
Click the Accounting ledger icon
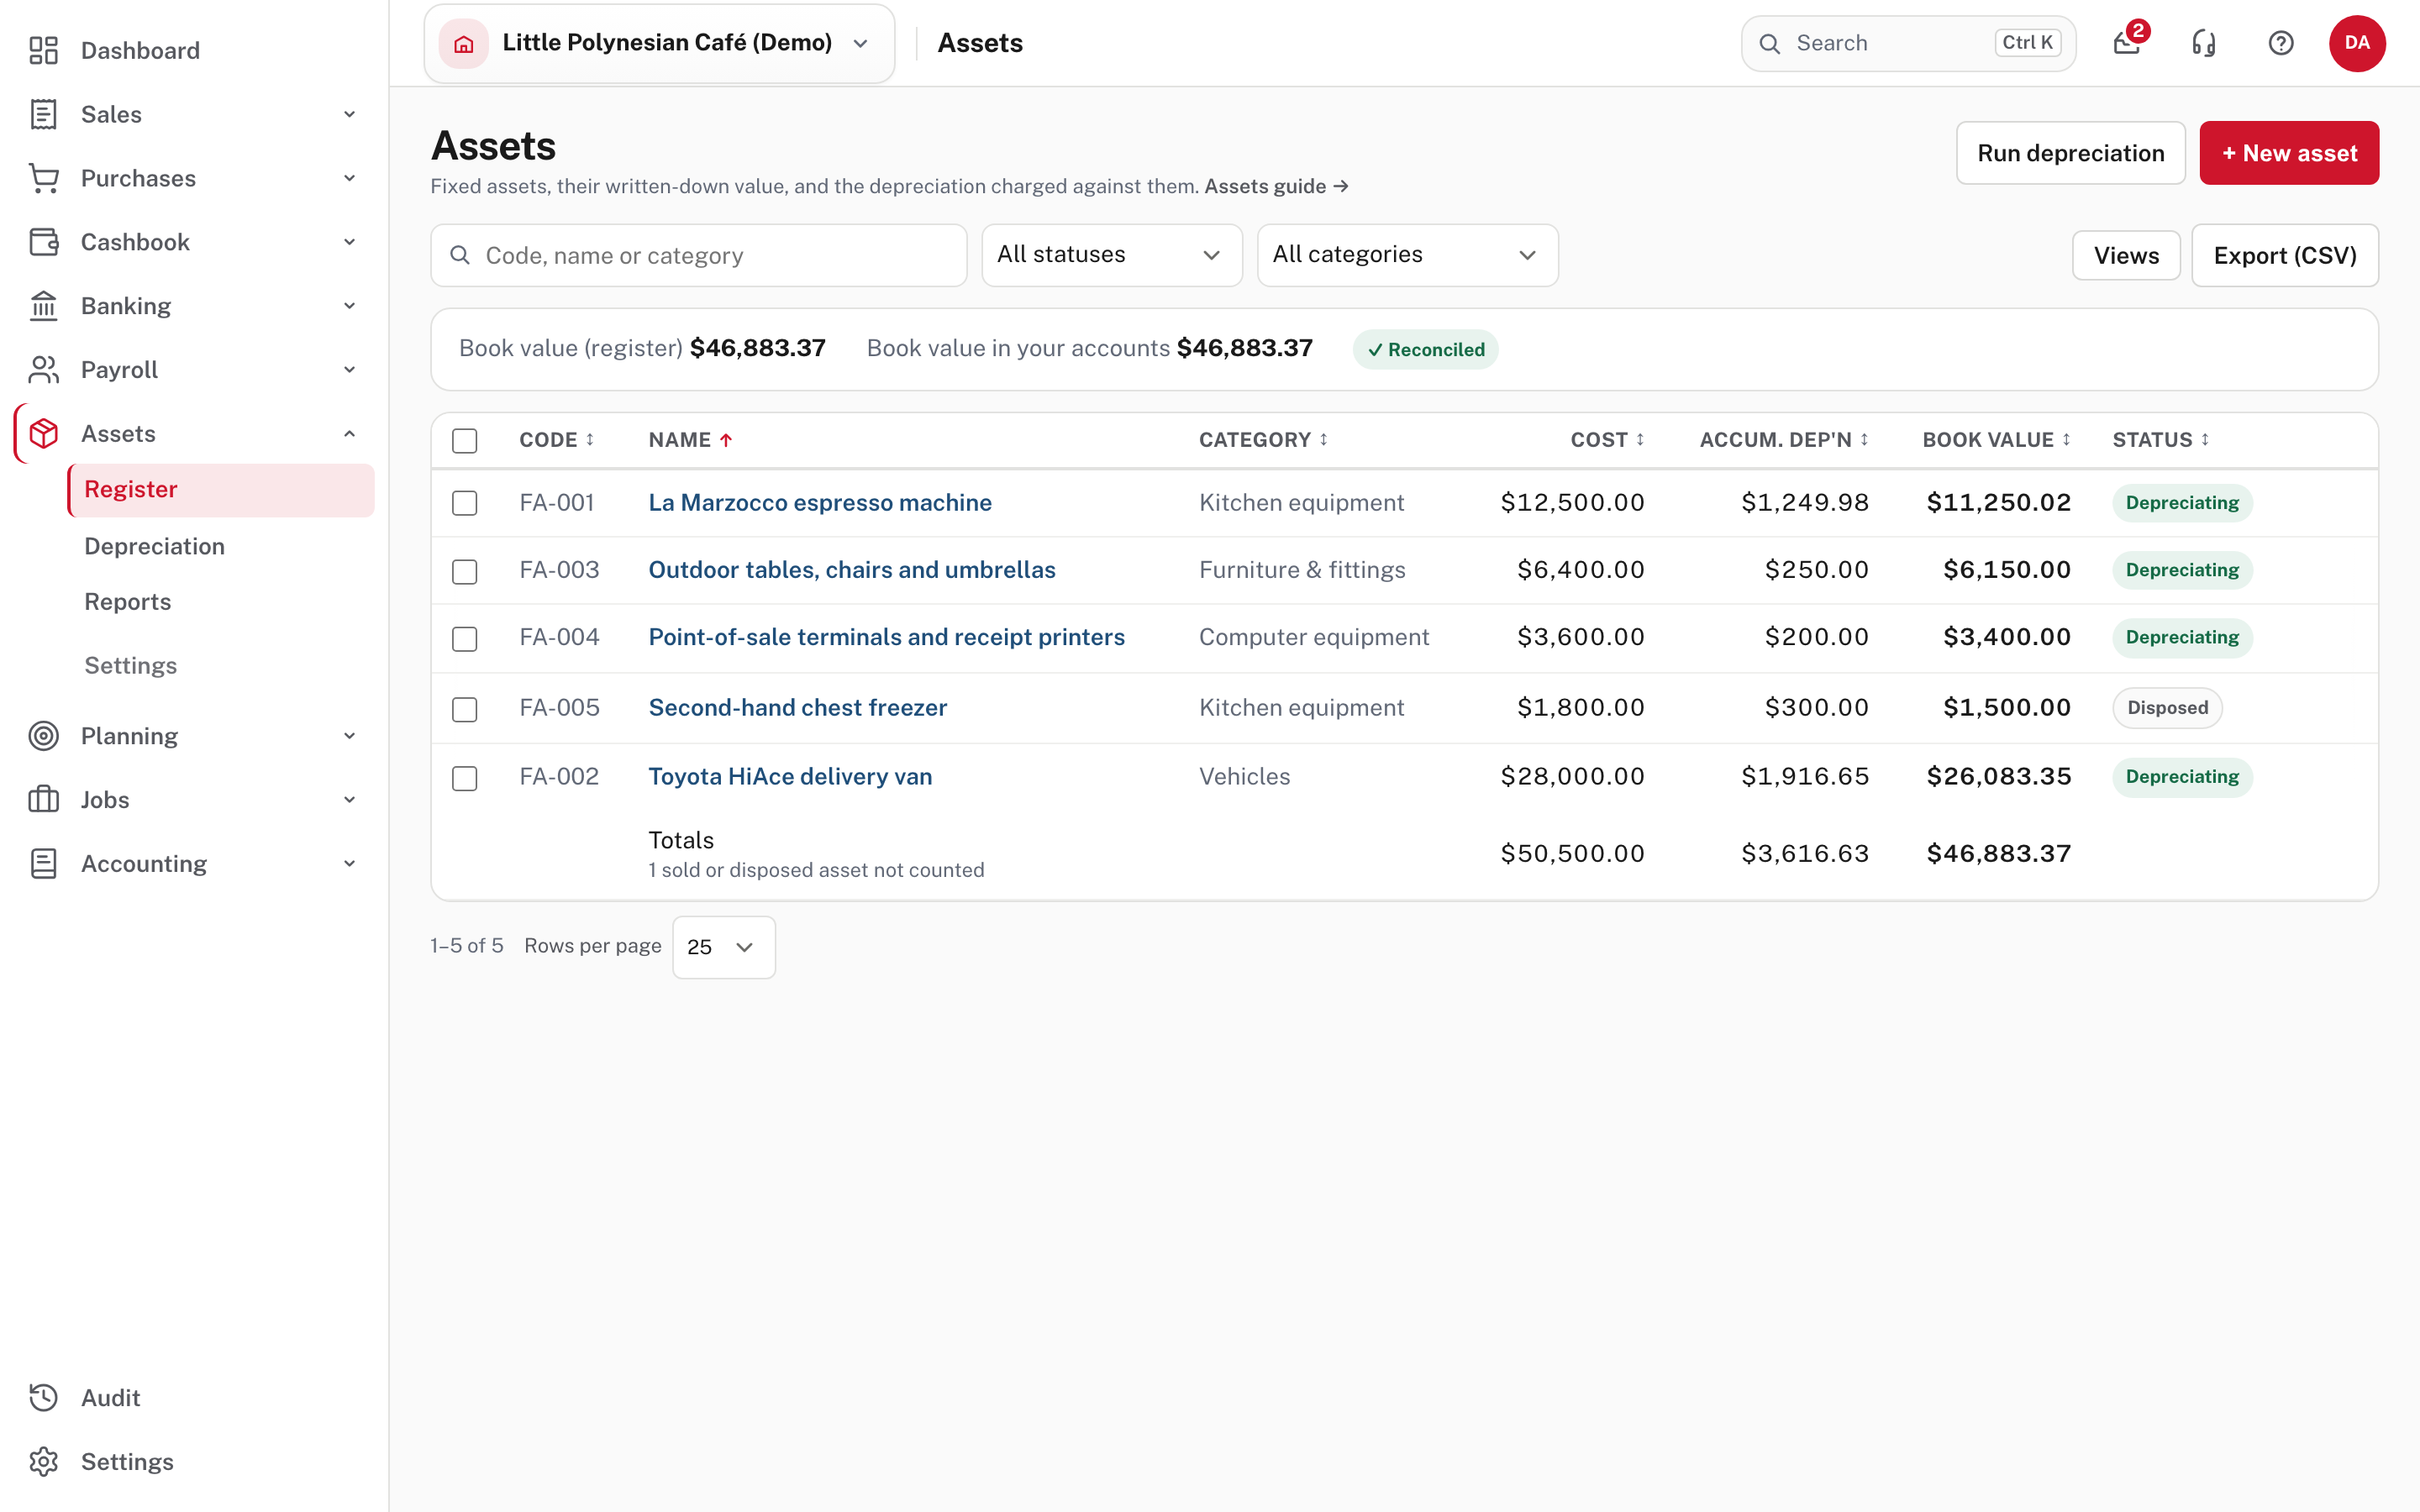click(43, 864)
